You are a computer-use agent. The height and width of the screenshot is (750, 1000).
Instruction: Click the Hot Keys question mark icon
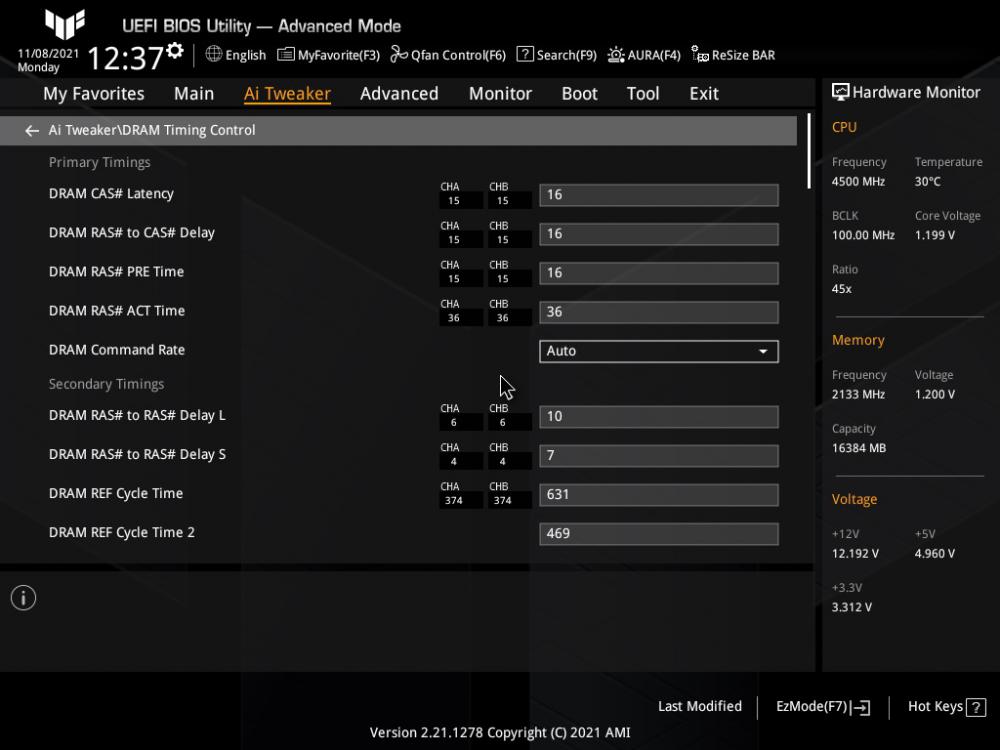point(976,707)
